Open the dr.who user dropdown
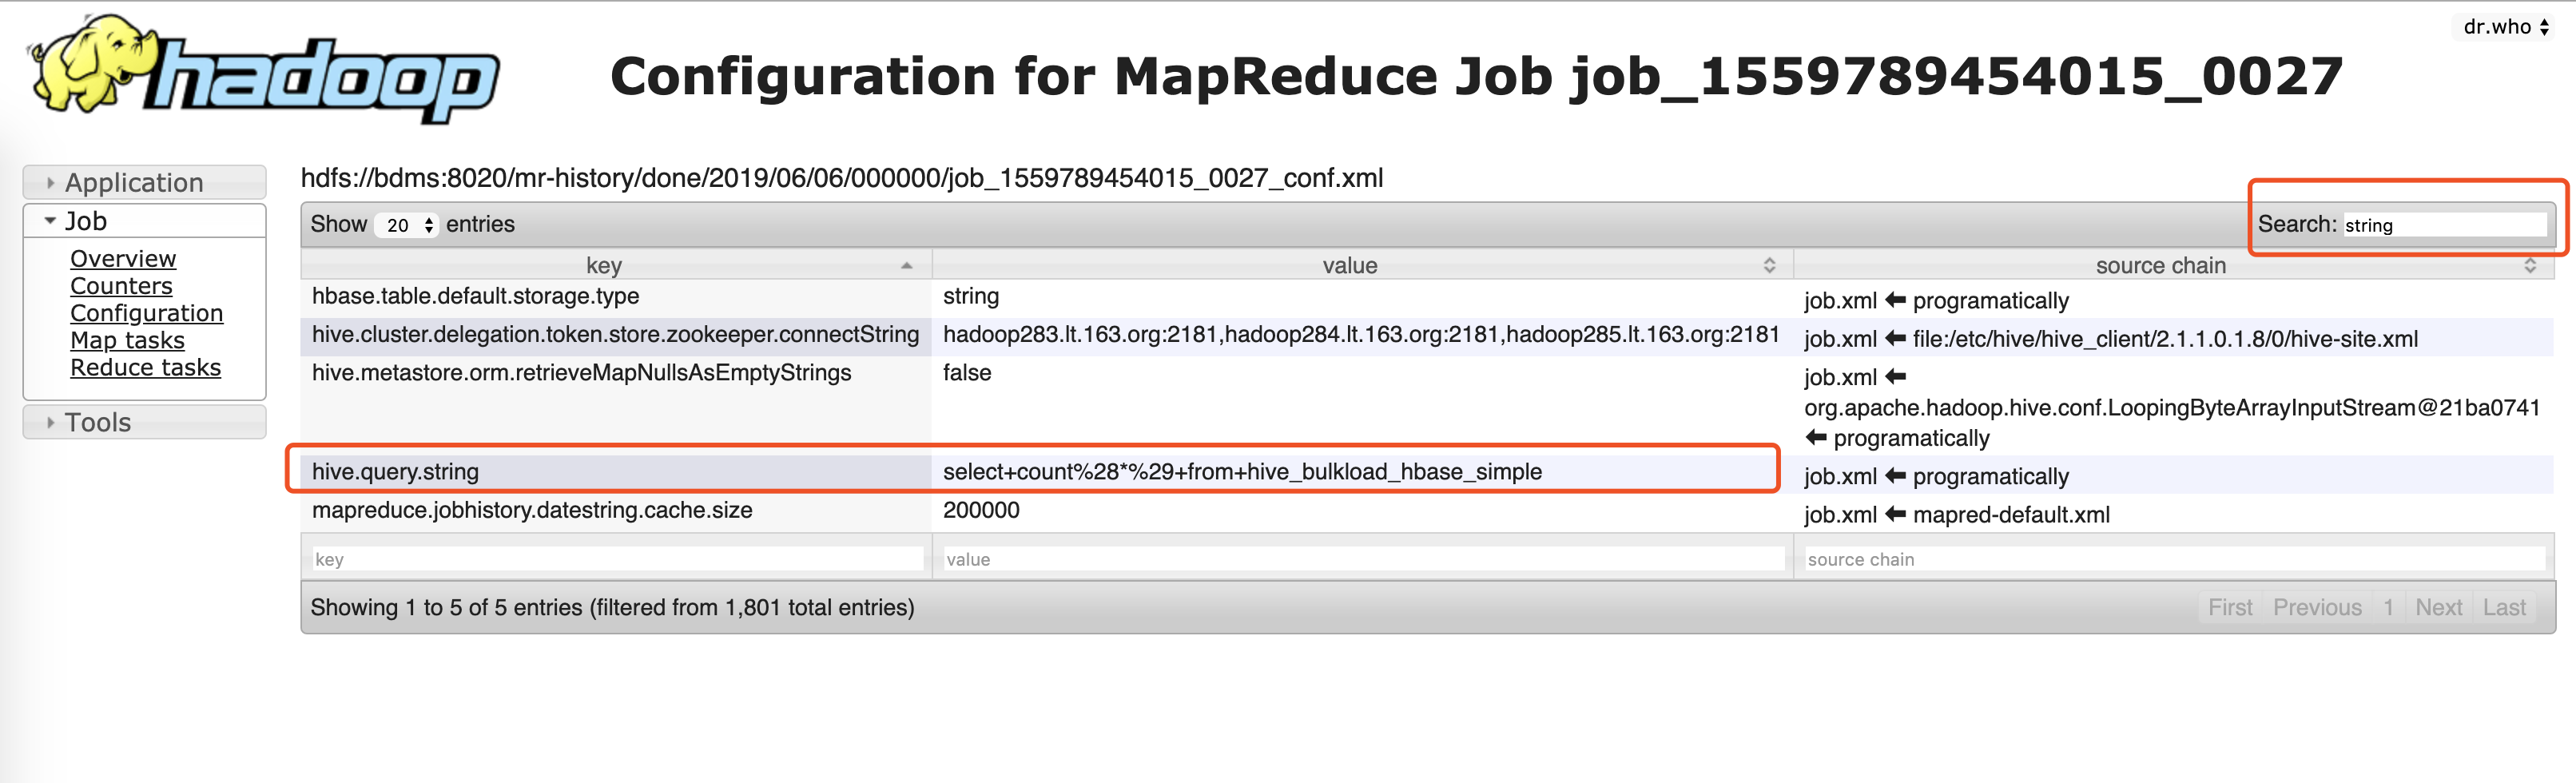 [2505, 27]
